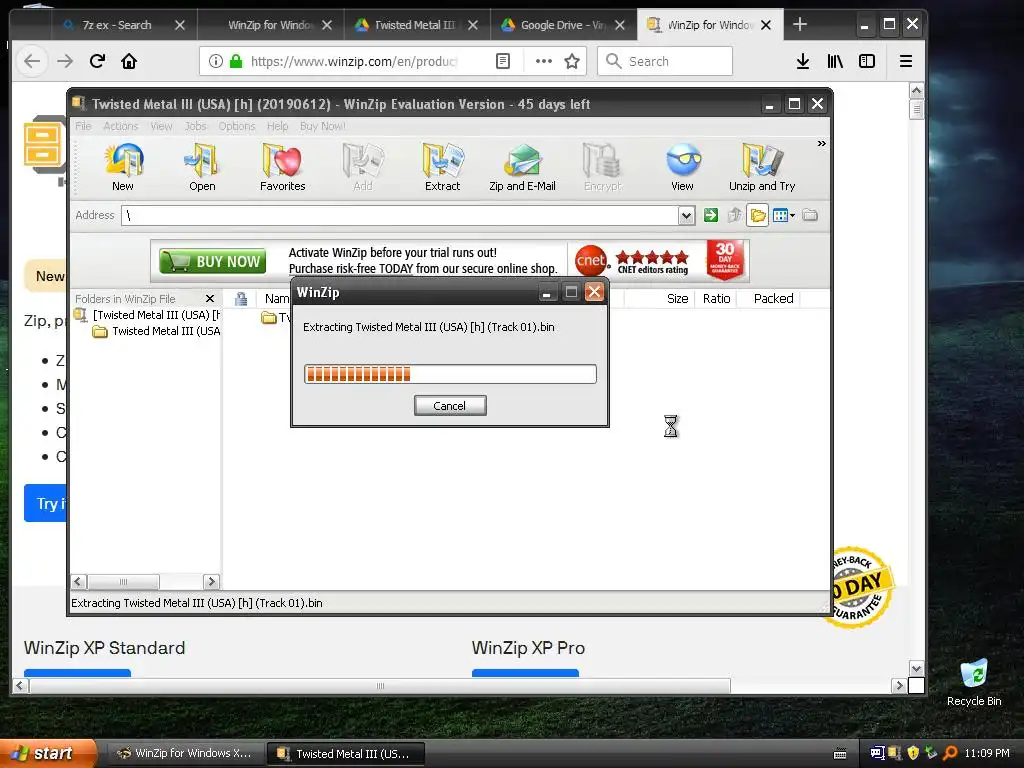Viewport: 1024px width, 768px height.
Task: Click folder pane scrollbar left arrow
Action: point(78,581)
